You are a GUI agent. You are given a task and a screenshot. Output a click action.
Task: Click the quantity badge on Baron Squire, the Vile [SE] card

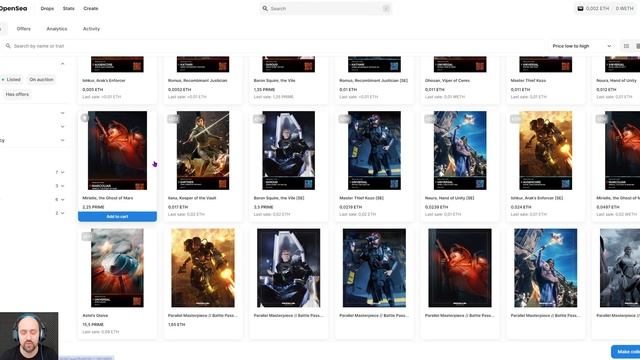258,119
